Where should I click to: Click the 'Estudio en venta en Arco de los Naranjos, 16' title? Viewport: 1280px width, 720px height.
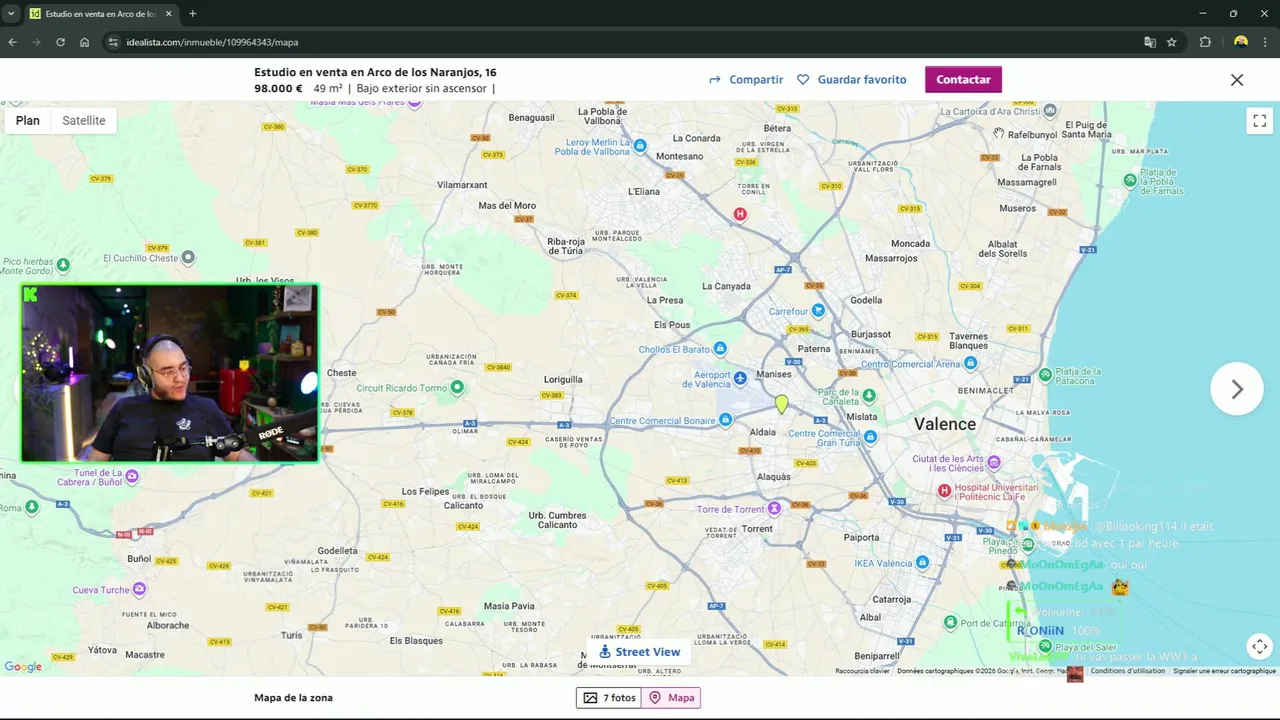pyautogui.click(x=375, y=72)
